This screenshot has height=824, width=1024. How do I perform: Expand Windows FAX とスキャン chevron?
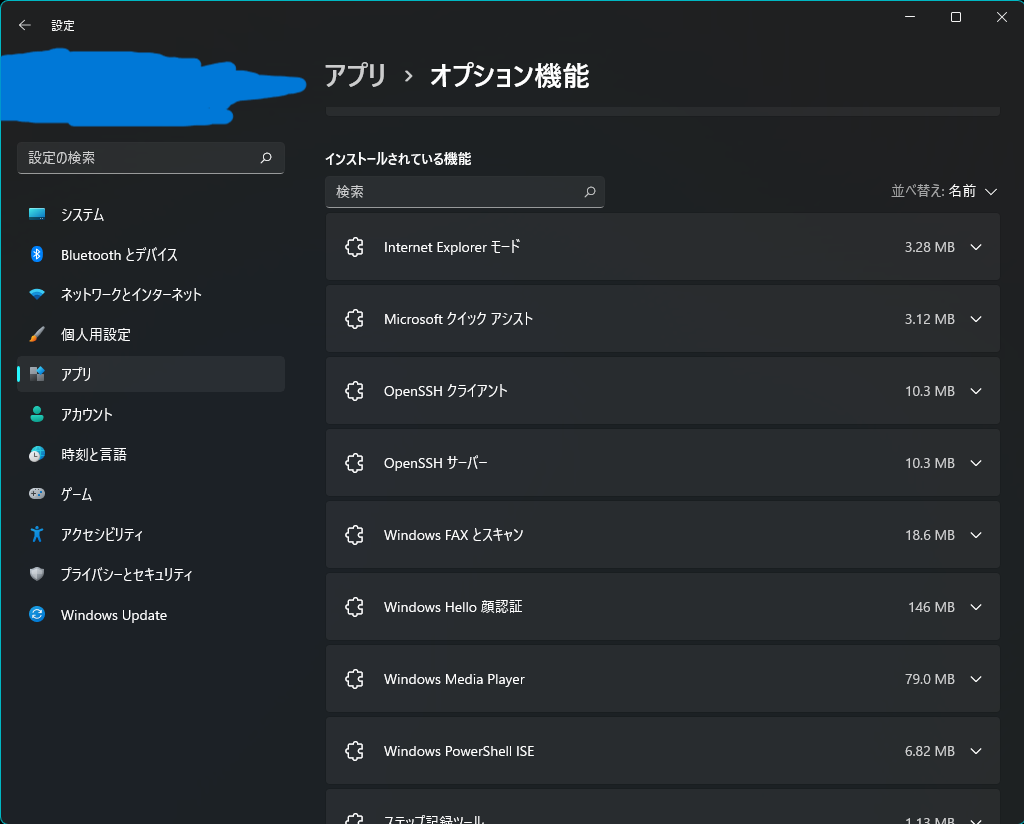[976, 535]
